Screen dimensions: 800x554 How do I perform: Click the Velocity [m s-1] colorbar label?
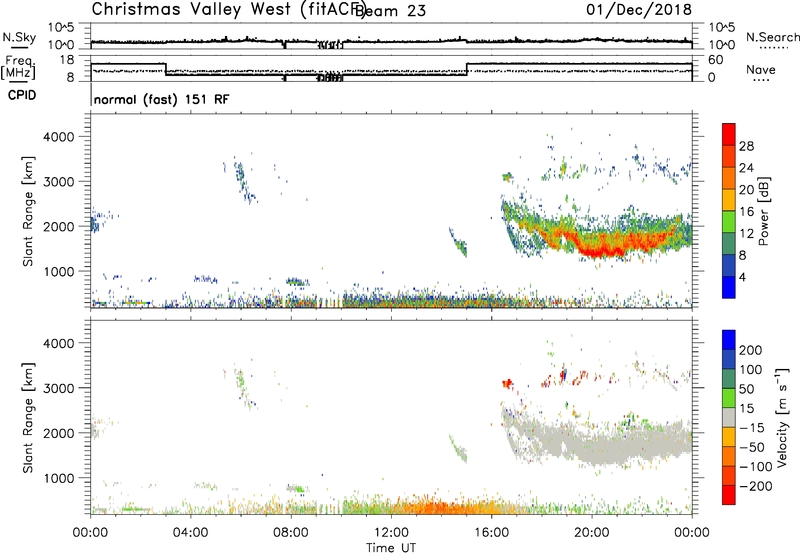tap(782, 417)
